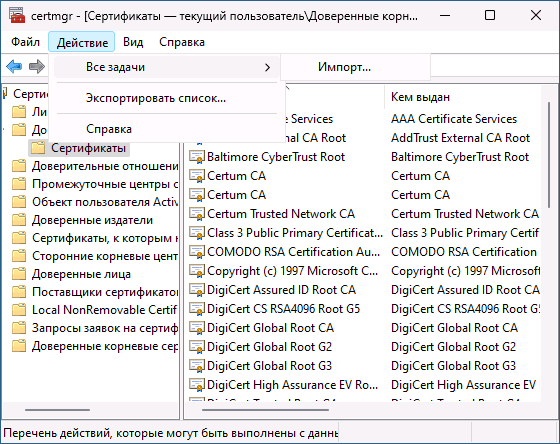560x444 pixels.
Task: Click the Class 3 Public Primary certificate icon
Action: [197, 233]
